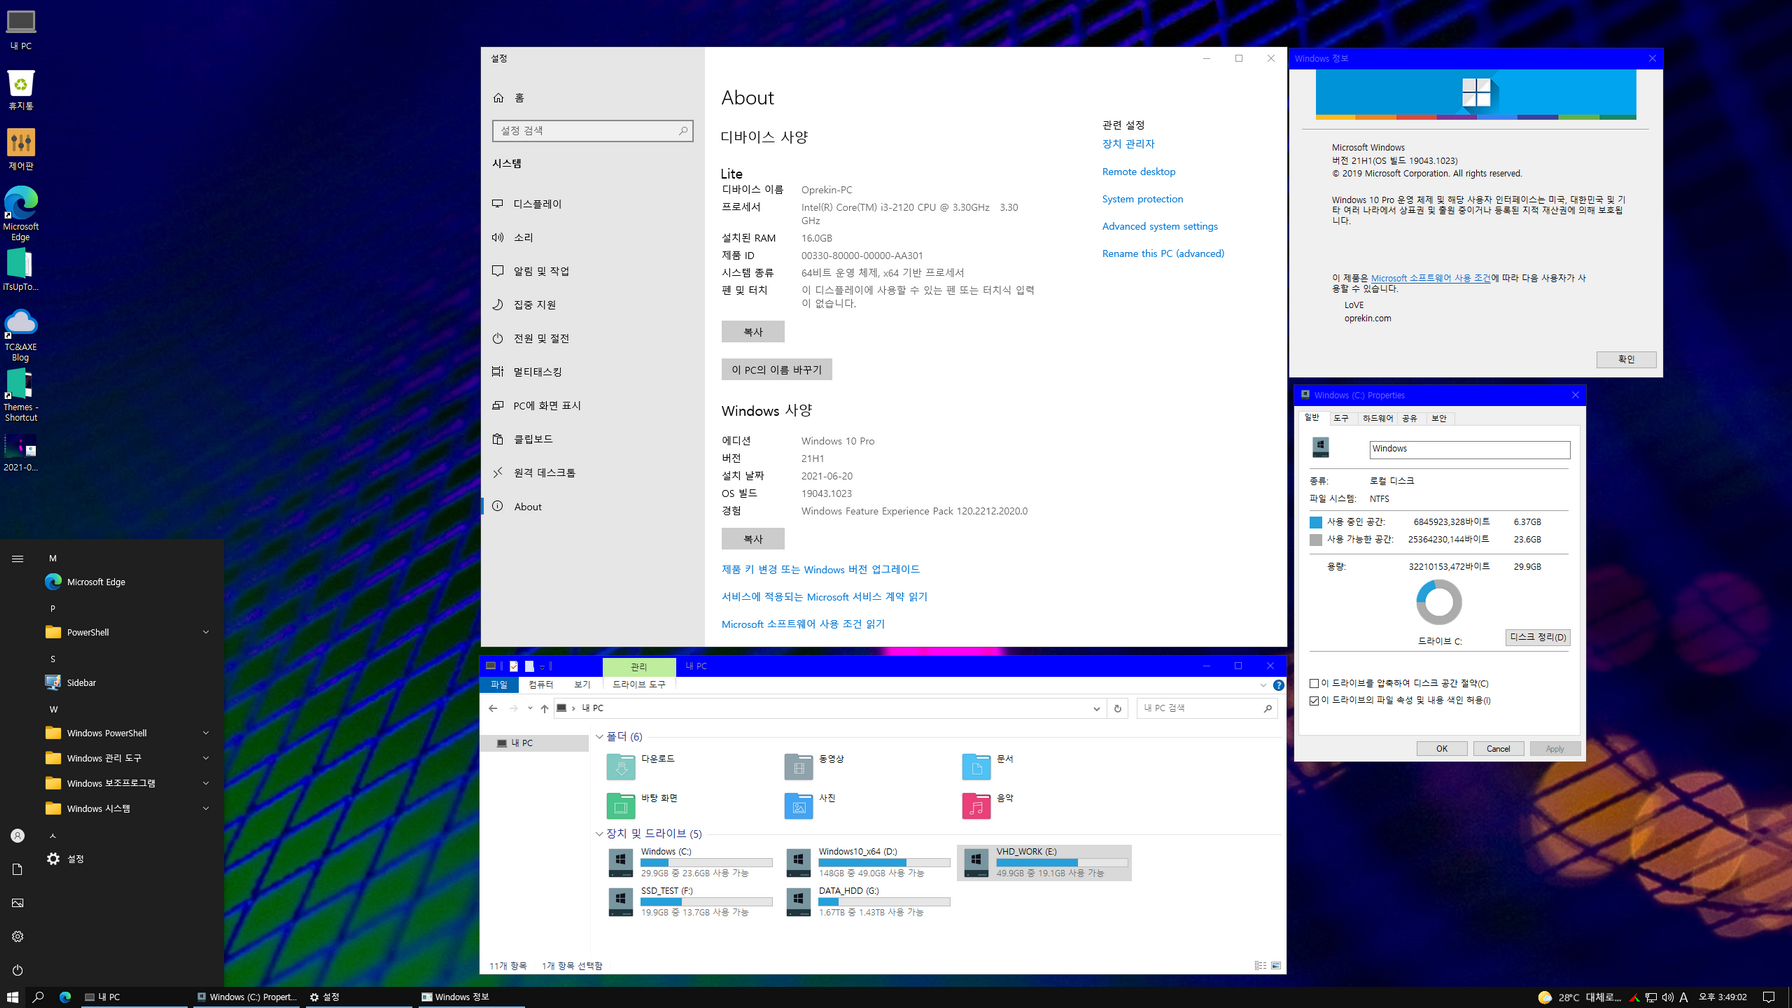This screenshot has width=1792, height=1008.
Task: Open the Explorer address bar dropdown
Action: click(x=1096, y=708)
